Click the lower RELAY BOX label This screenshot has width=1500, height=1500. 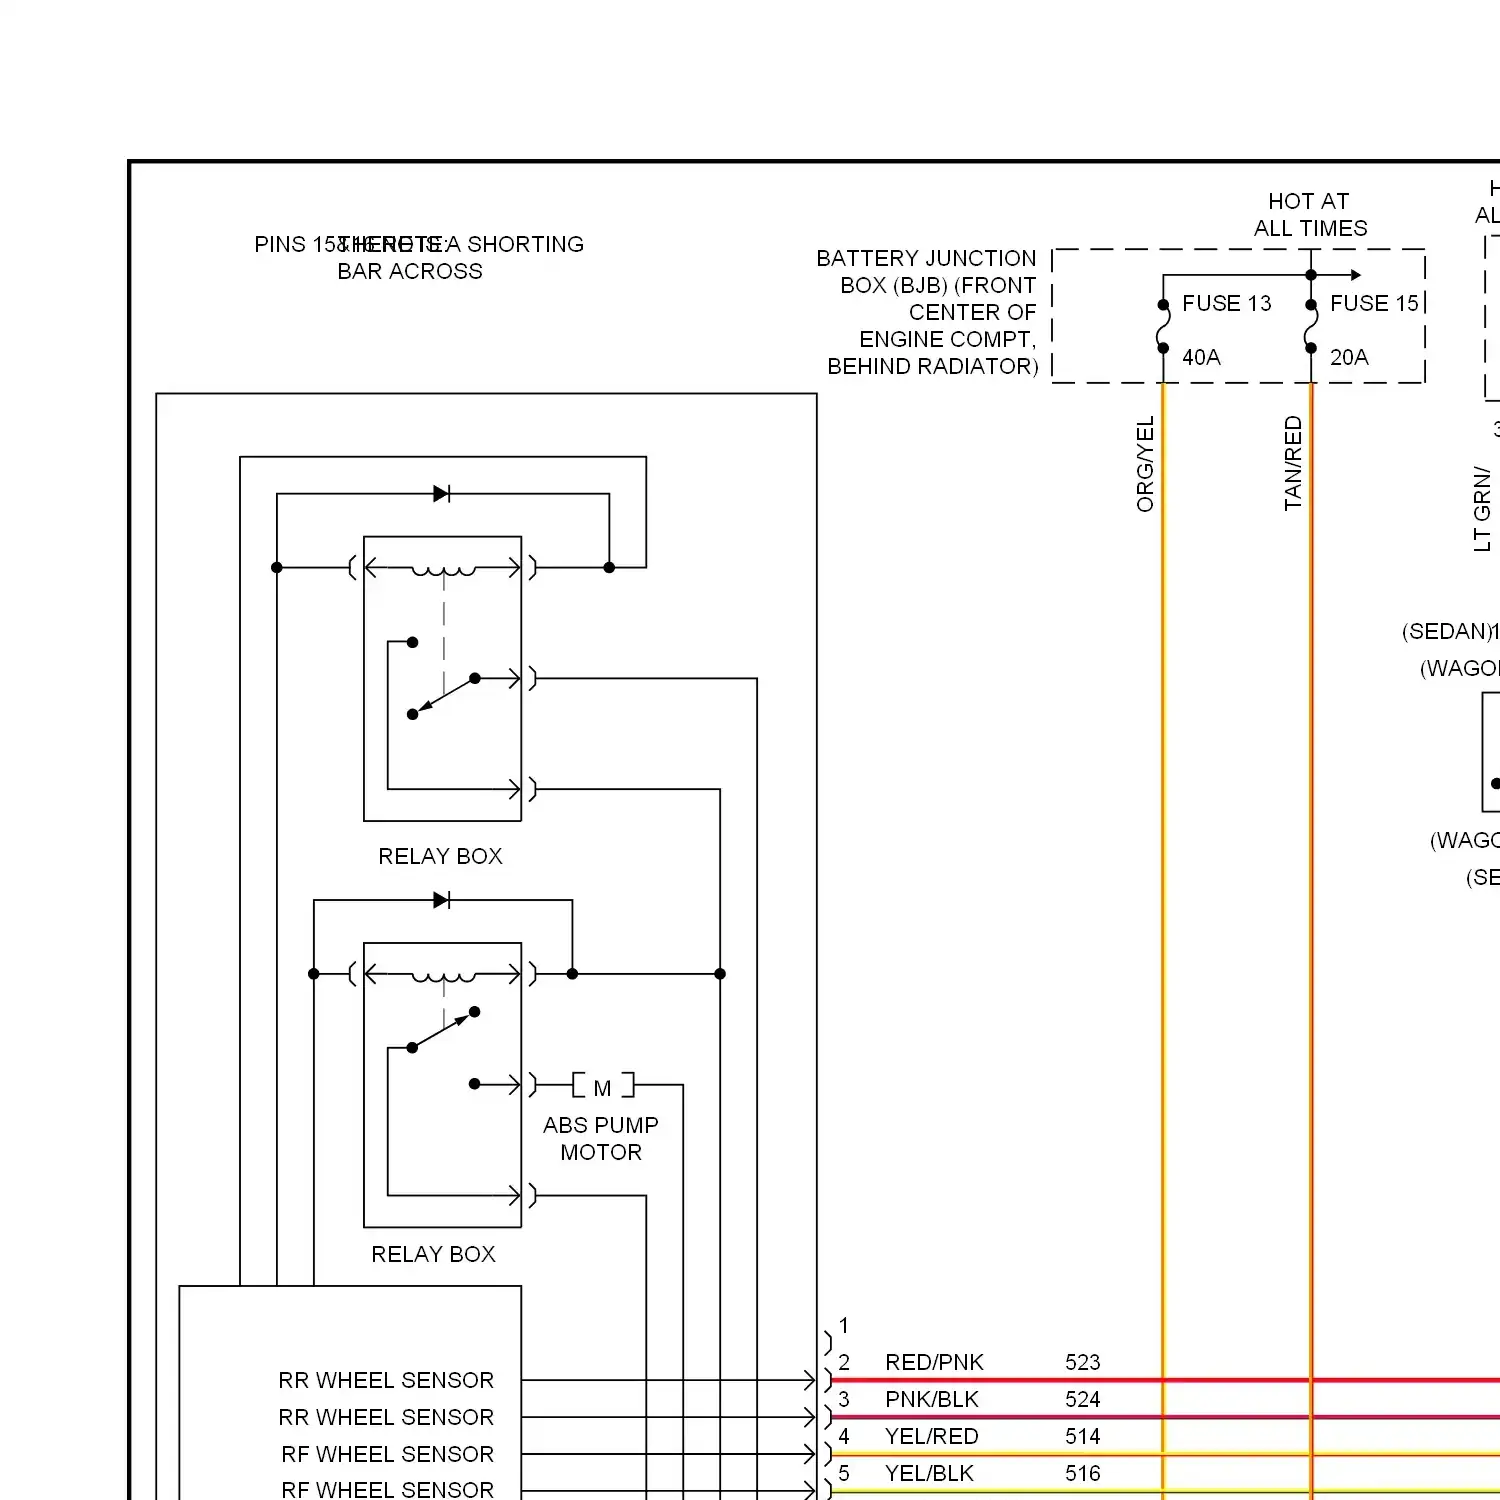[433, 1254]
